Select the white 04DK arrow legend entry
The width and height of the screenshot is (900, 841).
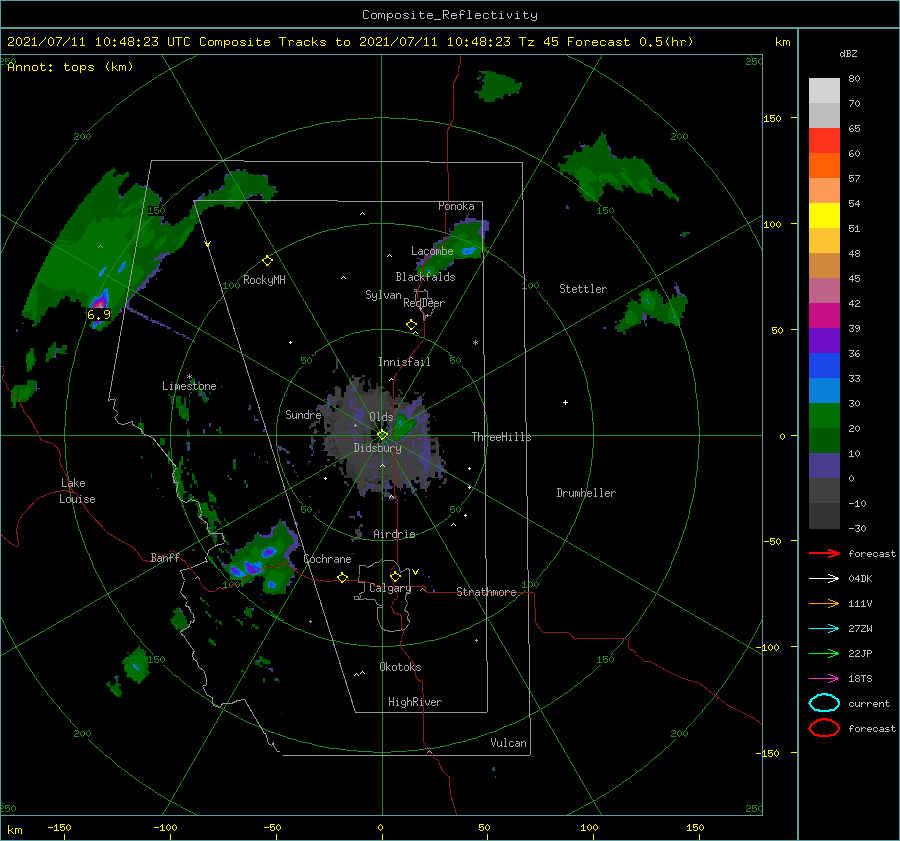pyautogui.click(x=824, y=579)
